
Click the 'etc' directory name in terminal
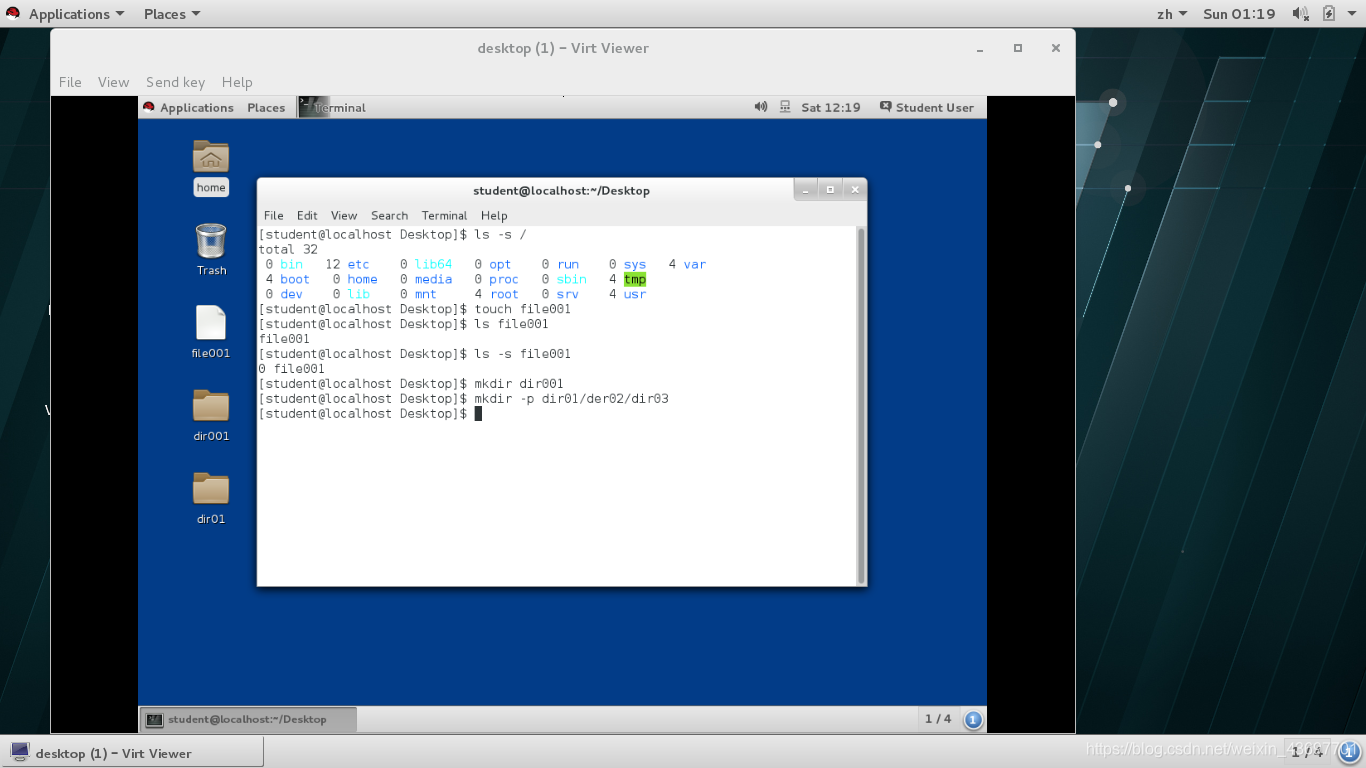[358, 264]
